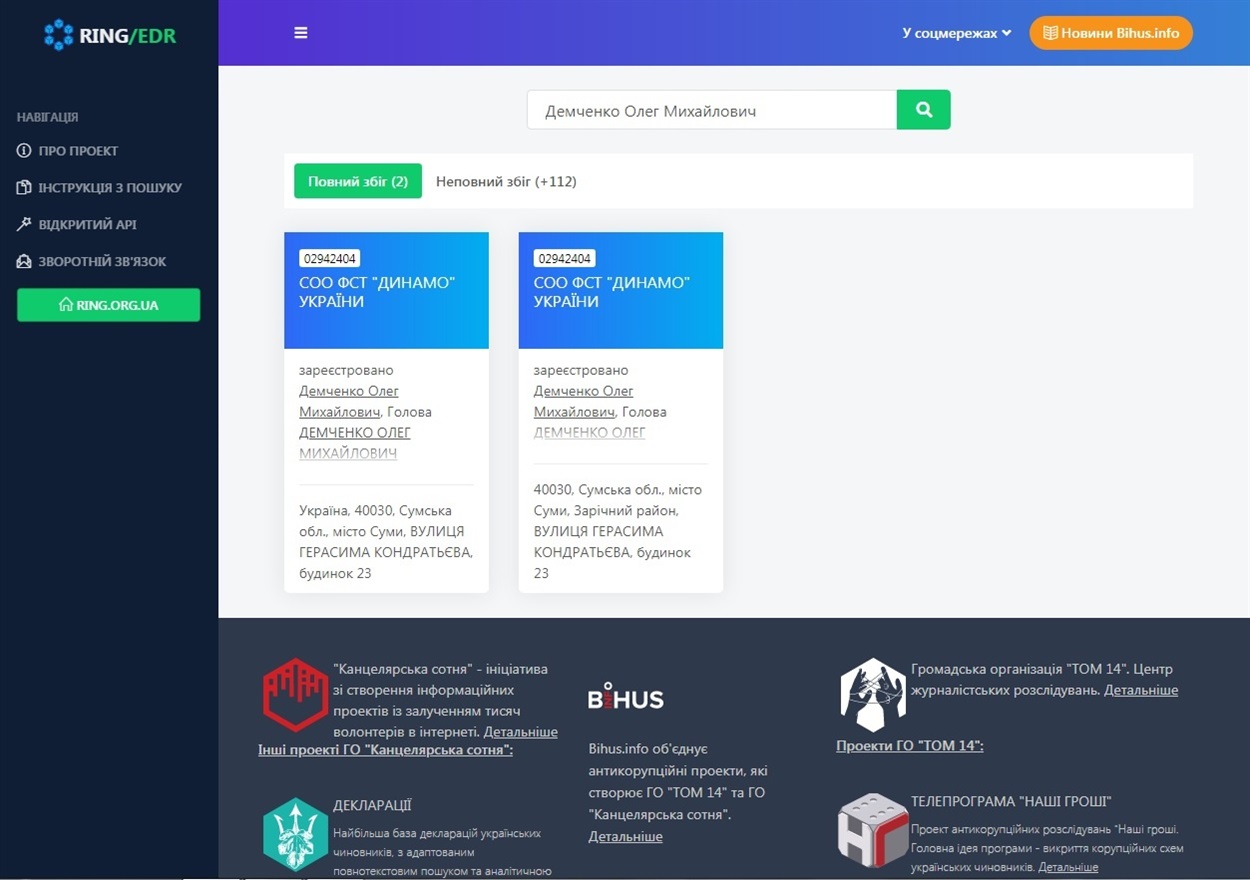Open first card's СОО ФСТ "ДИНАМО" УКРАЇНИ title
The width and height of the screenshot is (1250, 880).
(x=377, y=292)
